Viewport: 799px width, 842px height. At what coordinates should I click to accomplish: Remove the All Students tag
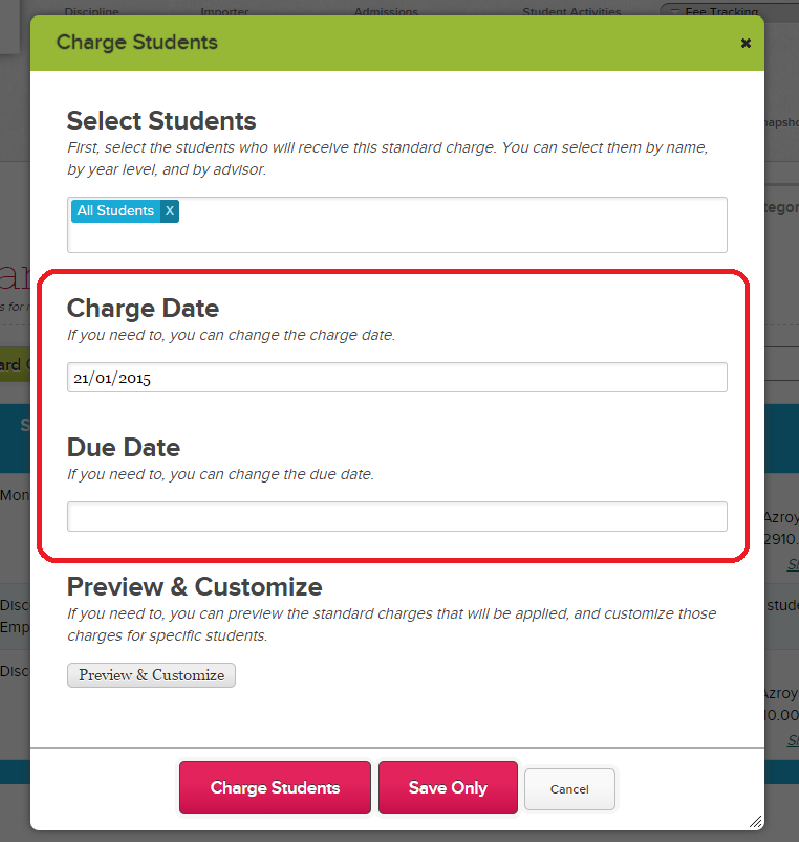[169, 211]
